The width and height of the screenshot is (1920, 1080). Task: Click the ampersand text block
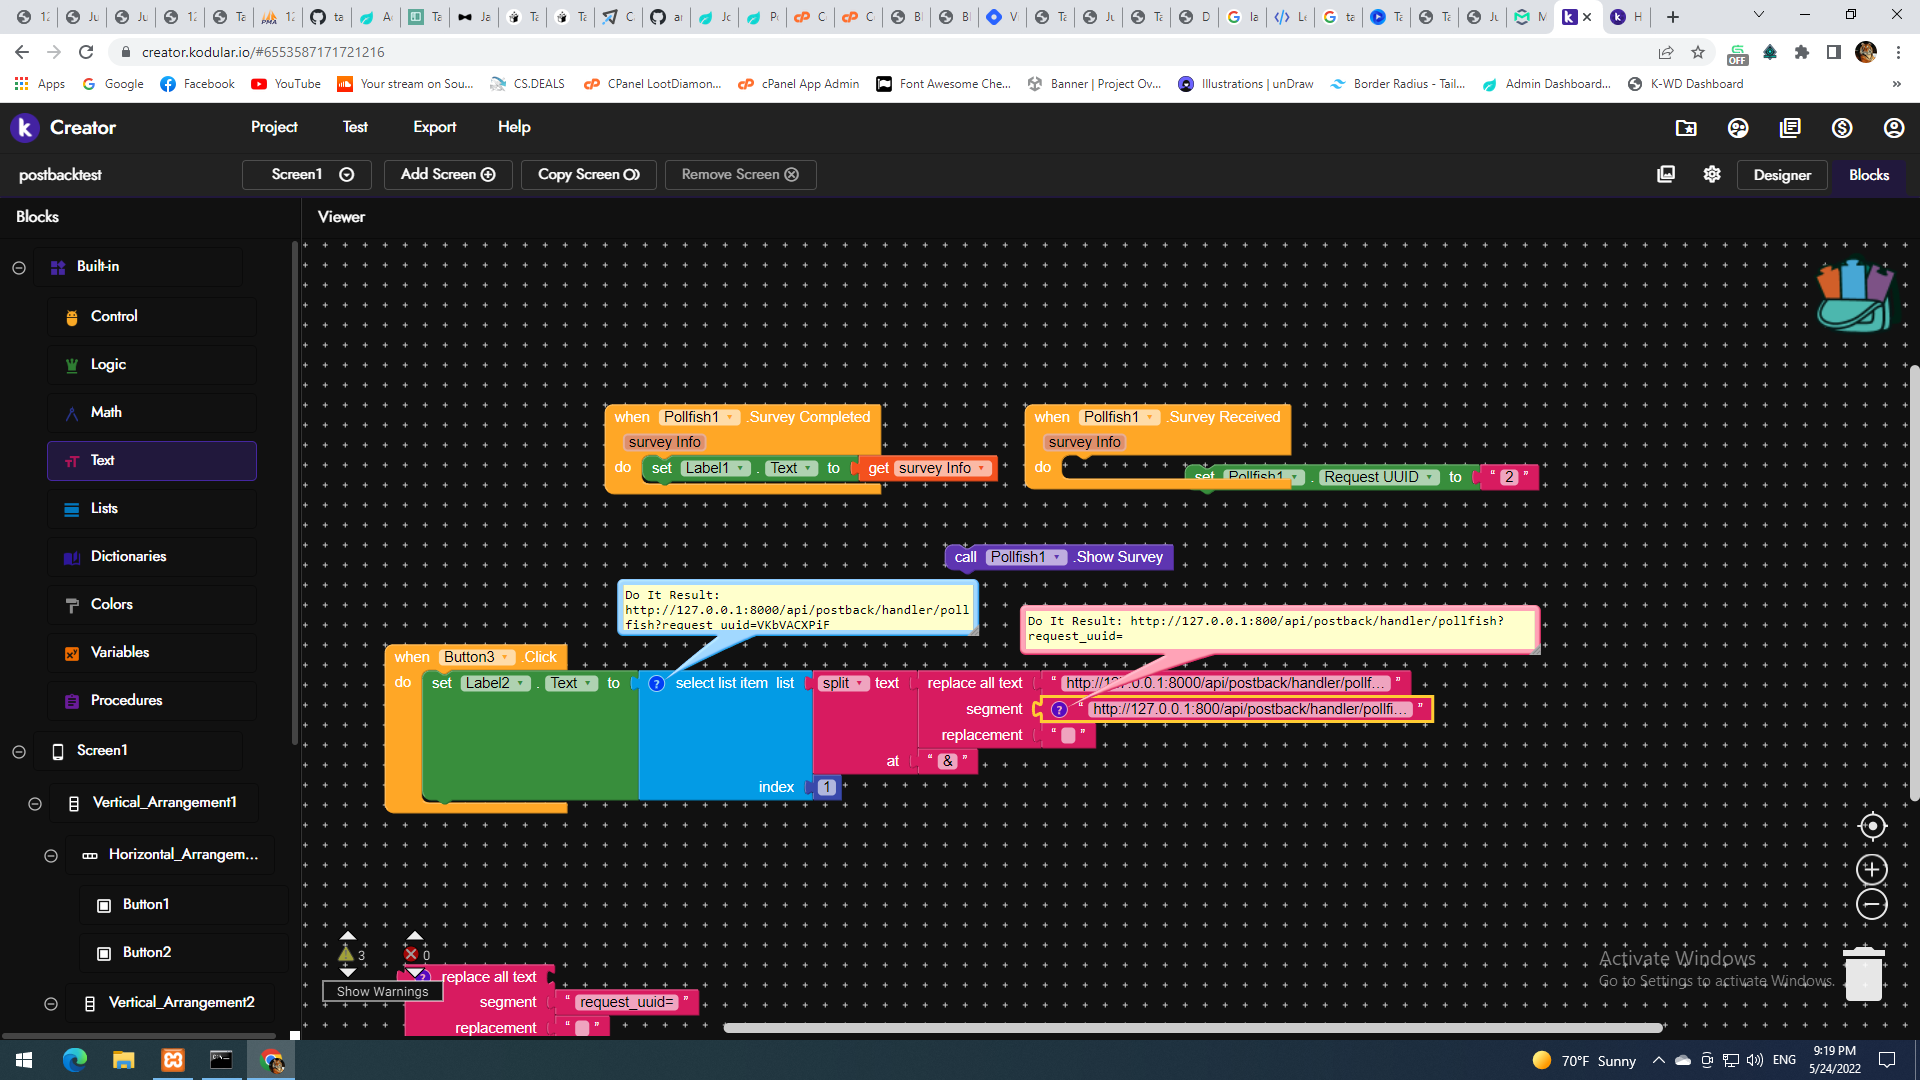(948, 761)
